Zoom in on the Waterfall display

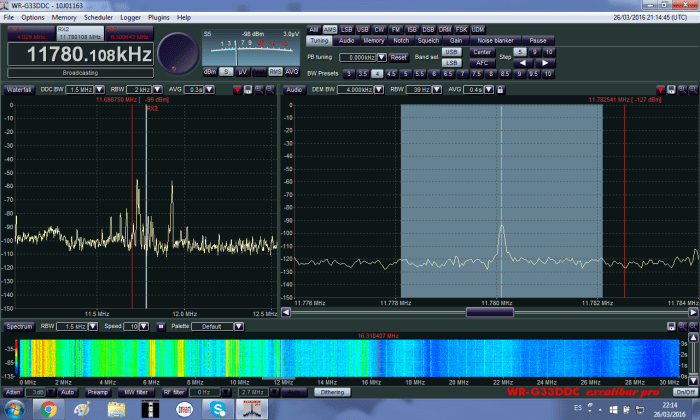point(259,89)
